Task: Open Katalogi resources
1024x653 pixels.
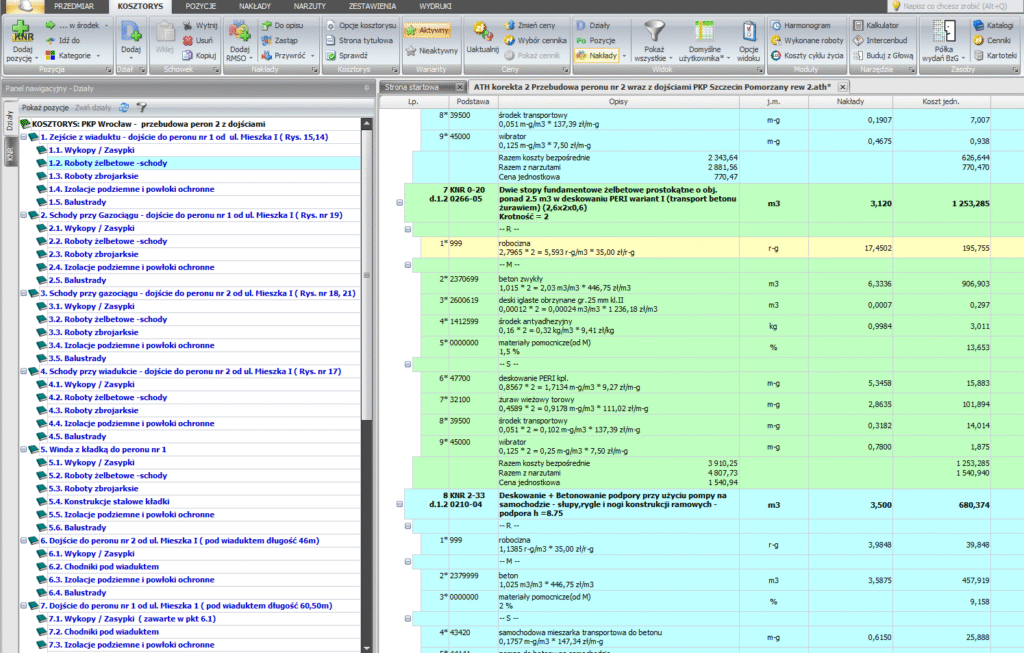Action: point(991,23)
